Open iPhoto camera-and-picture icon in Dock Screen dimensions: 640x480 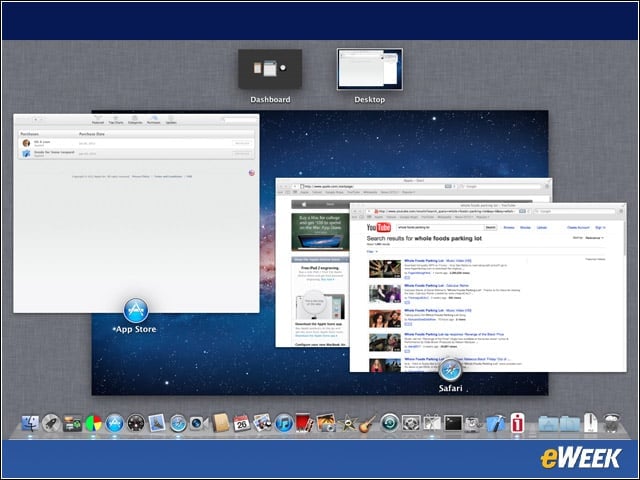tap(326, 423)
